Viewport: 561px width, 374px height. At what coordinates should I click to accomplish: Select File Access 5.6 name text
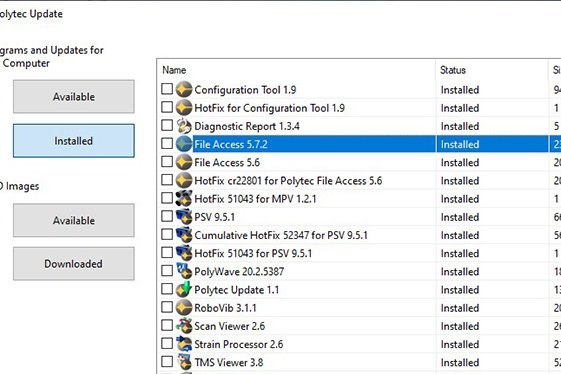coord(227,163)
